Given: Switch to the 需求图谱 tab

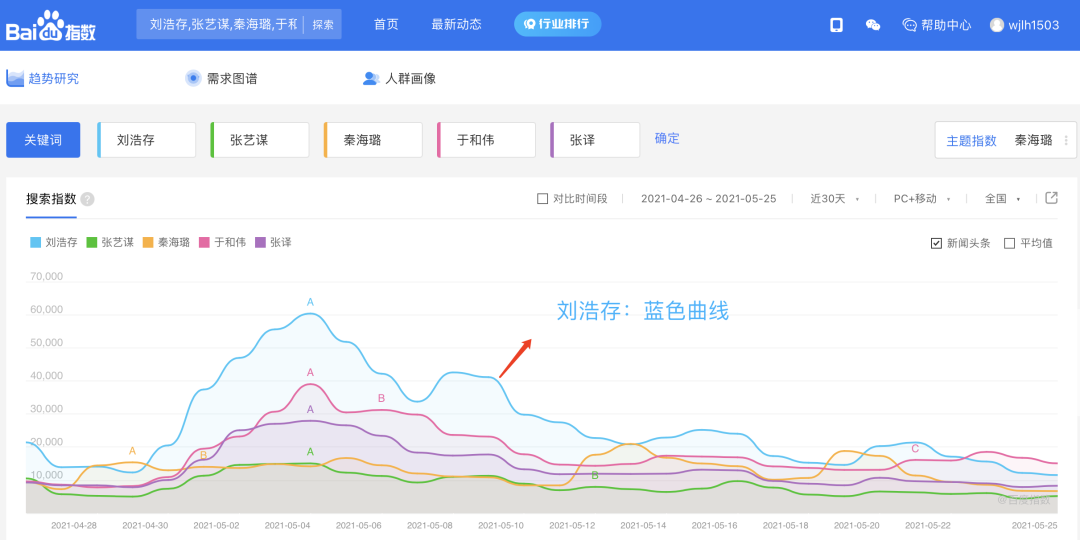Looking at the screenshot, I should click(x=221, y=78).
